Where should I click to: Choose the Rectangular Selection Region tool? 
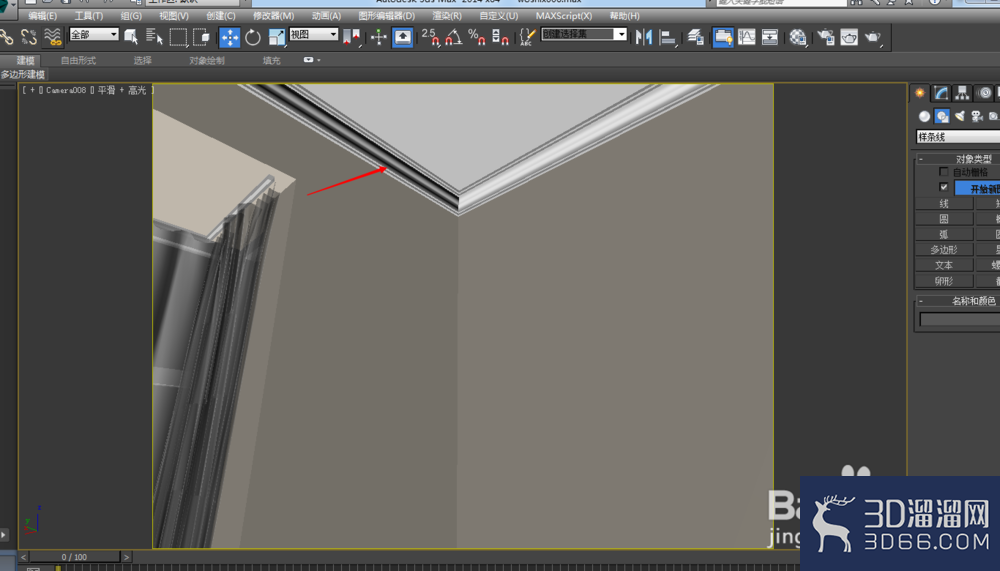pyautogui.click(x=178, y=38)
